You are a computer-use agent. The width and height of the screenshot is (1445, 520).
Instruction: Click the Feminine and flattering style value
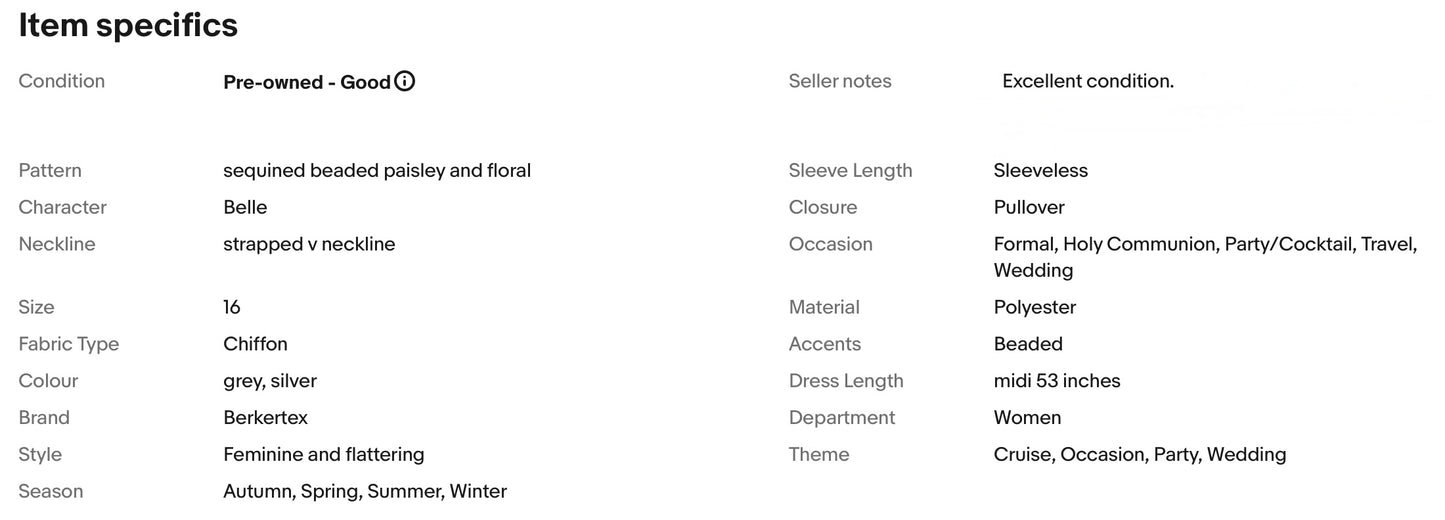point(324,454)
